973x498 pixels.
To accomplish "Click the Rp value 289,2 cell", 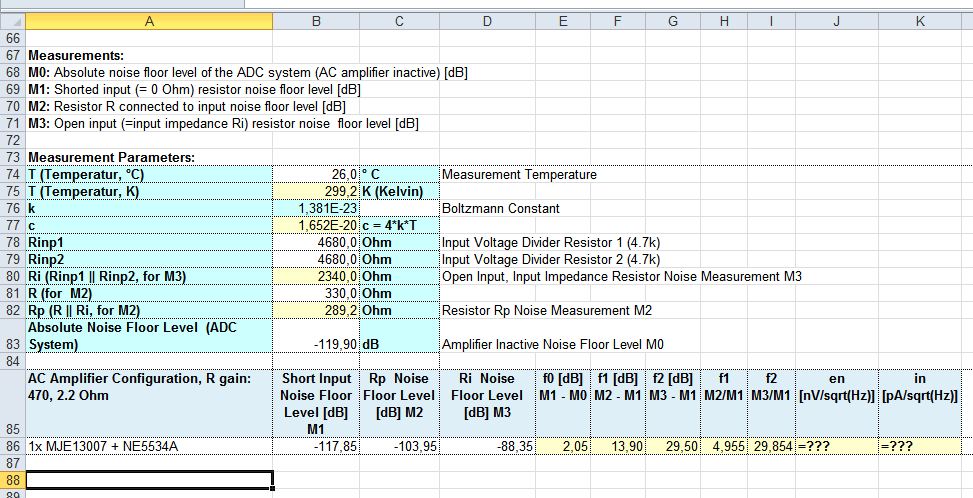I will [316, 310].
